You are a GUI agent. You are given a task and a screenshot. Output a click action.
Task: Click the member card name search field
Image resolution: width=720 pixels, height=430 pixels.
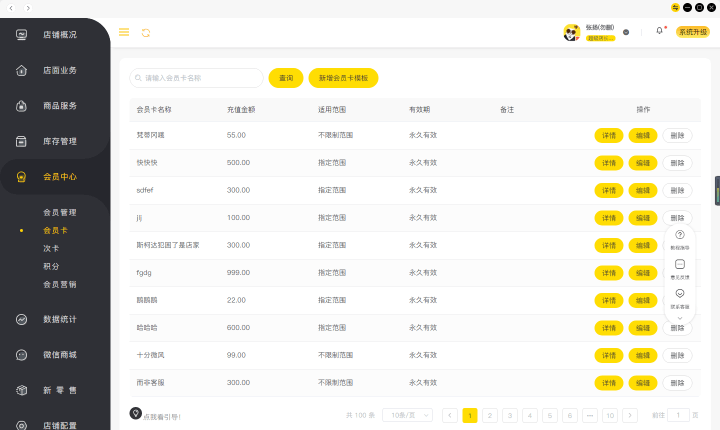click(x=197, y=78)
